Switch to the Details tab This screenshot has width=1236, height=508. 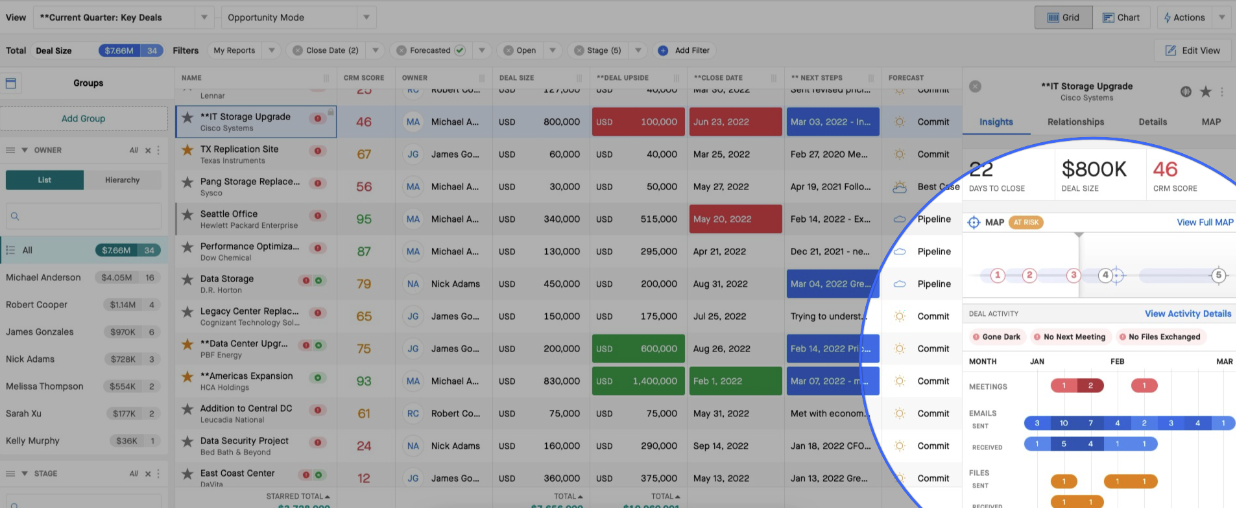pyautogui.click(x=1152, y=122)
